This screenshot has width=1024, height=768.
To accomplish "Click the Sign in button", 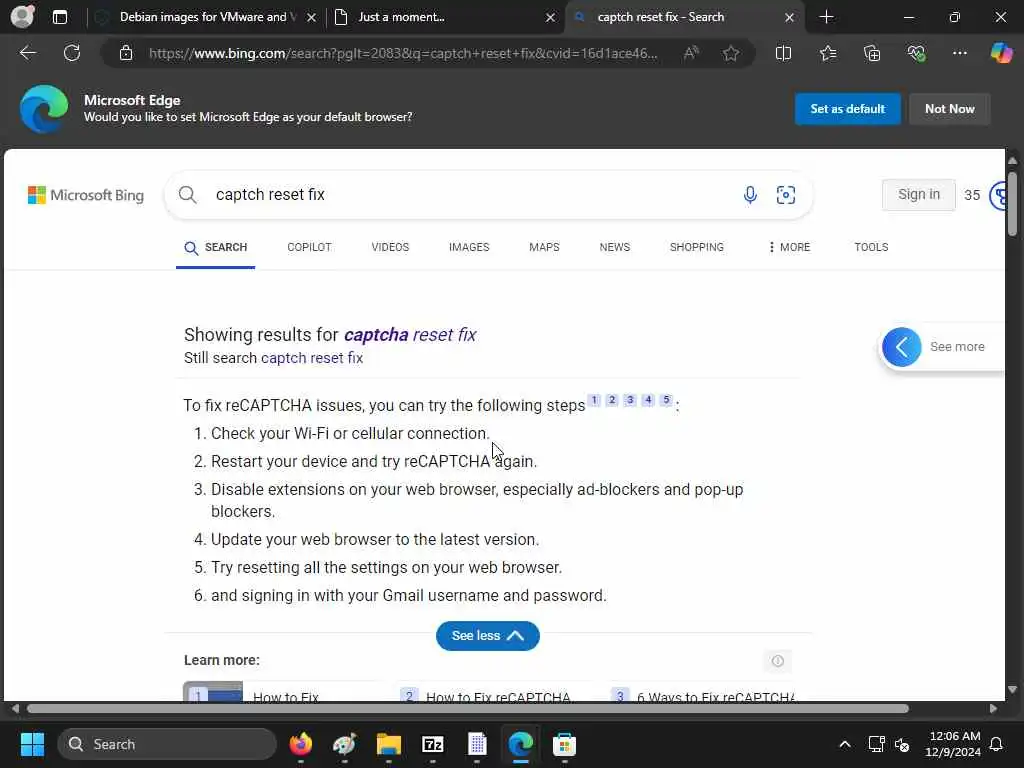I will (x=918, y=195).
